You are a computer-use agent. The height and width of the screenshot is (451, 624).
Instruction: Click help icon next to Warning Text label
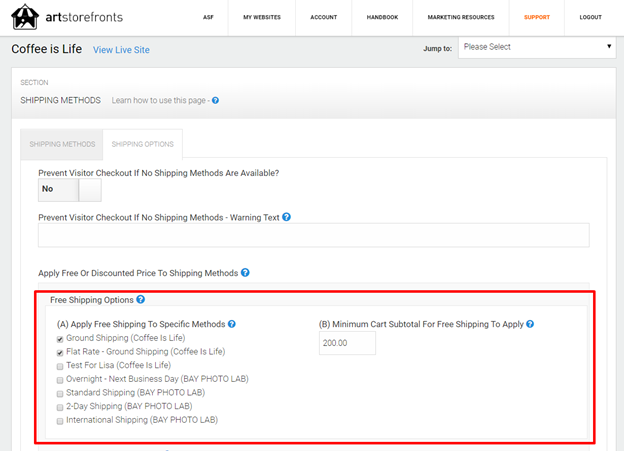click(x=287, y=217)
